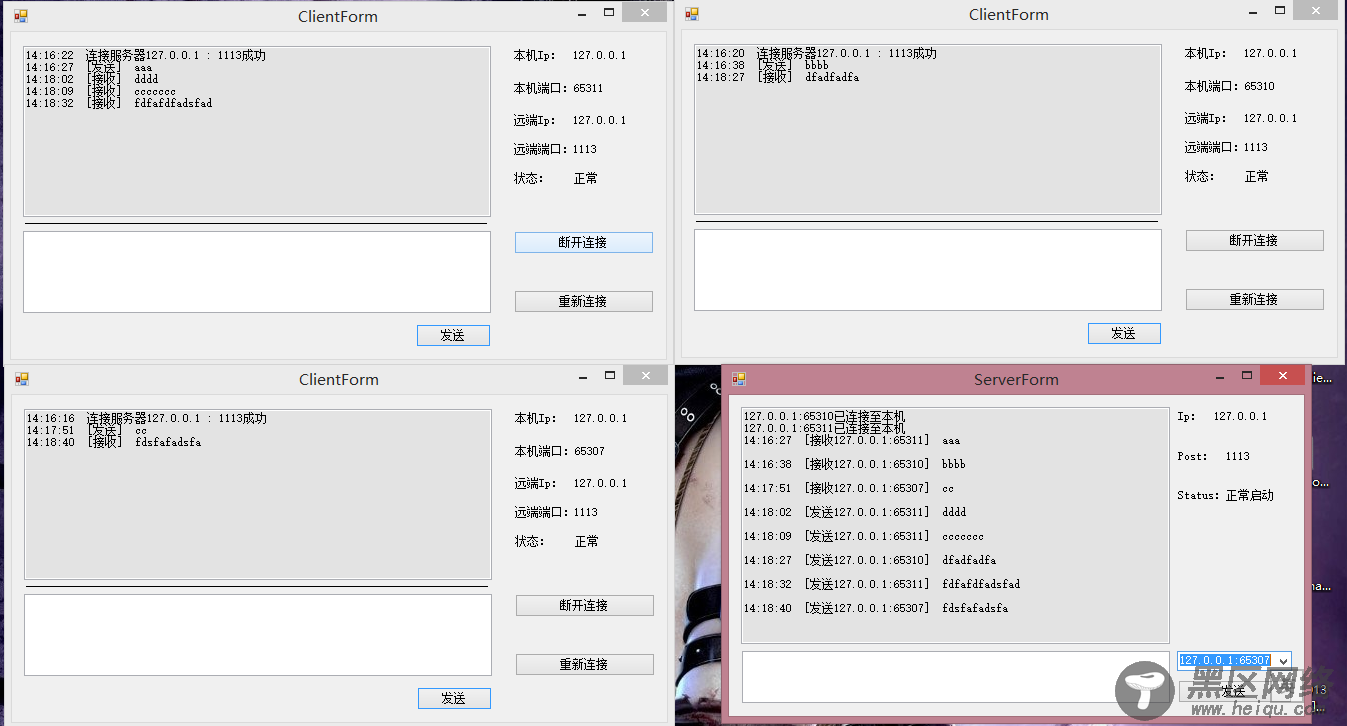Click the '本机端口: 65307' label

[559, 451]
